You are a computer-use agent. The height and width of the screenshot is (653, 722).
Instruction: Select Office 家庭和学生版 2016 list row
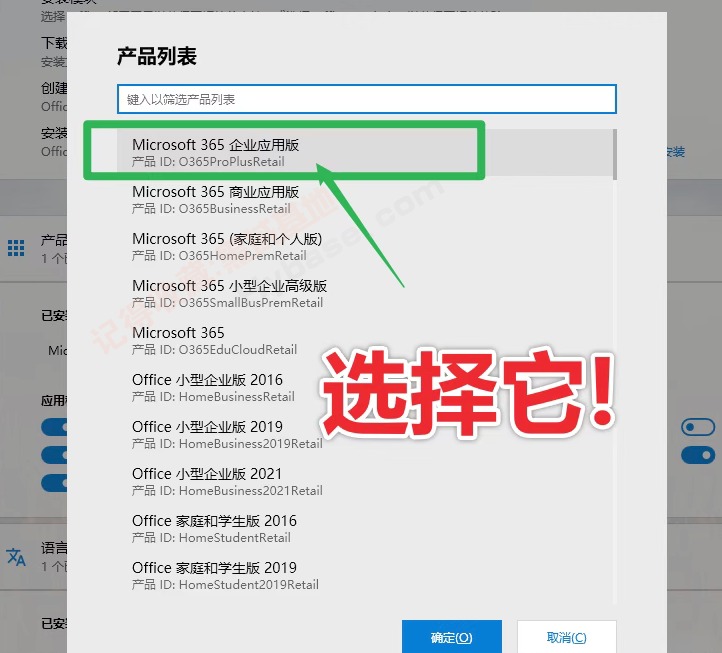pyautogui.click(x=365, y=528)
